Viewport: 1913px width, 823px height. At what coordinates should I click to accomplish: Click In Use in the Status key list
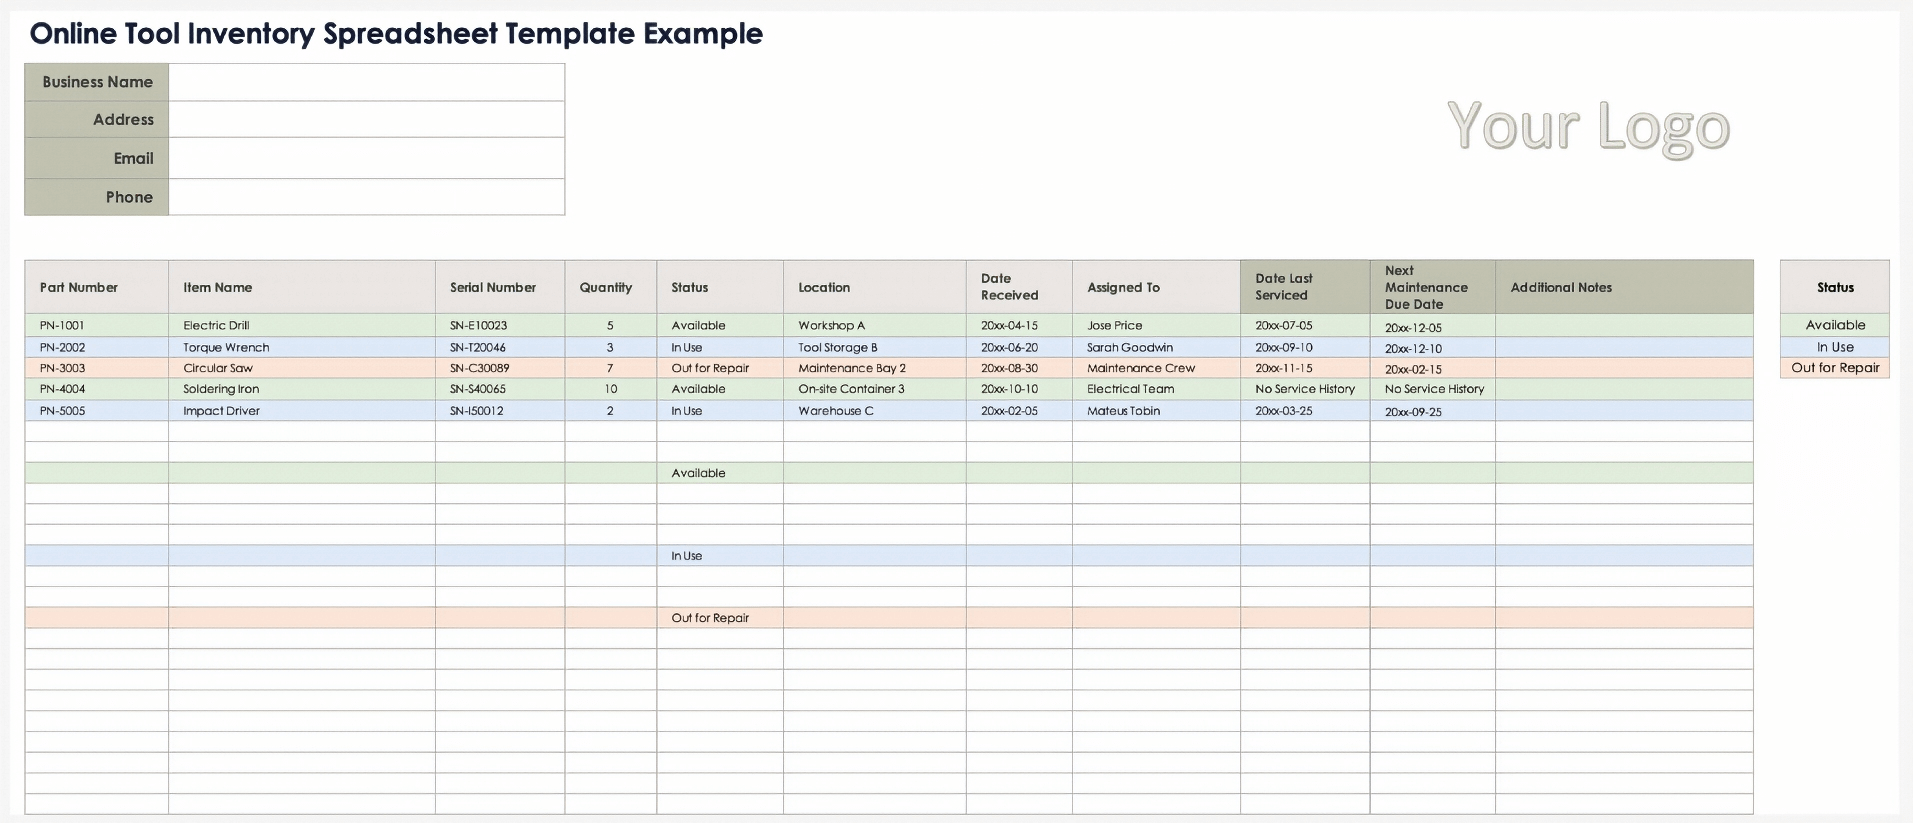coord(1835,347)
